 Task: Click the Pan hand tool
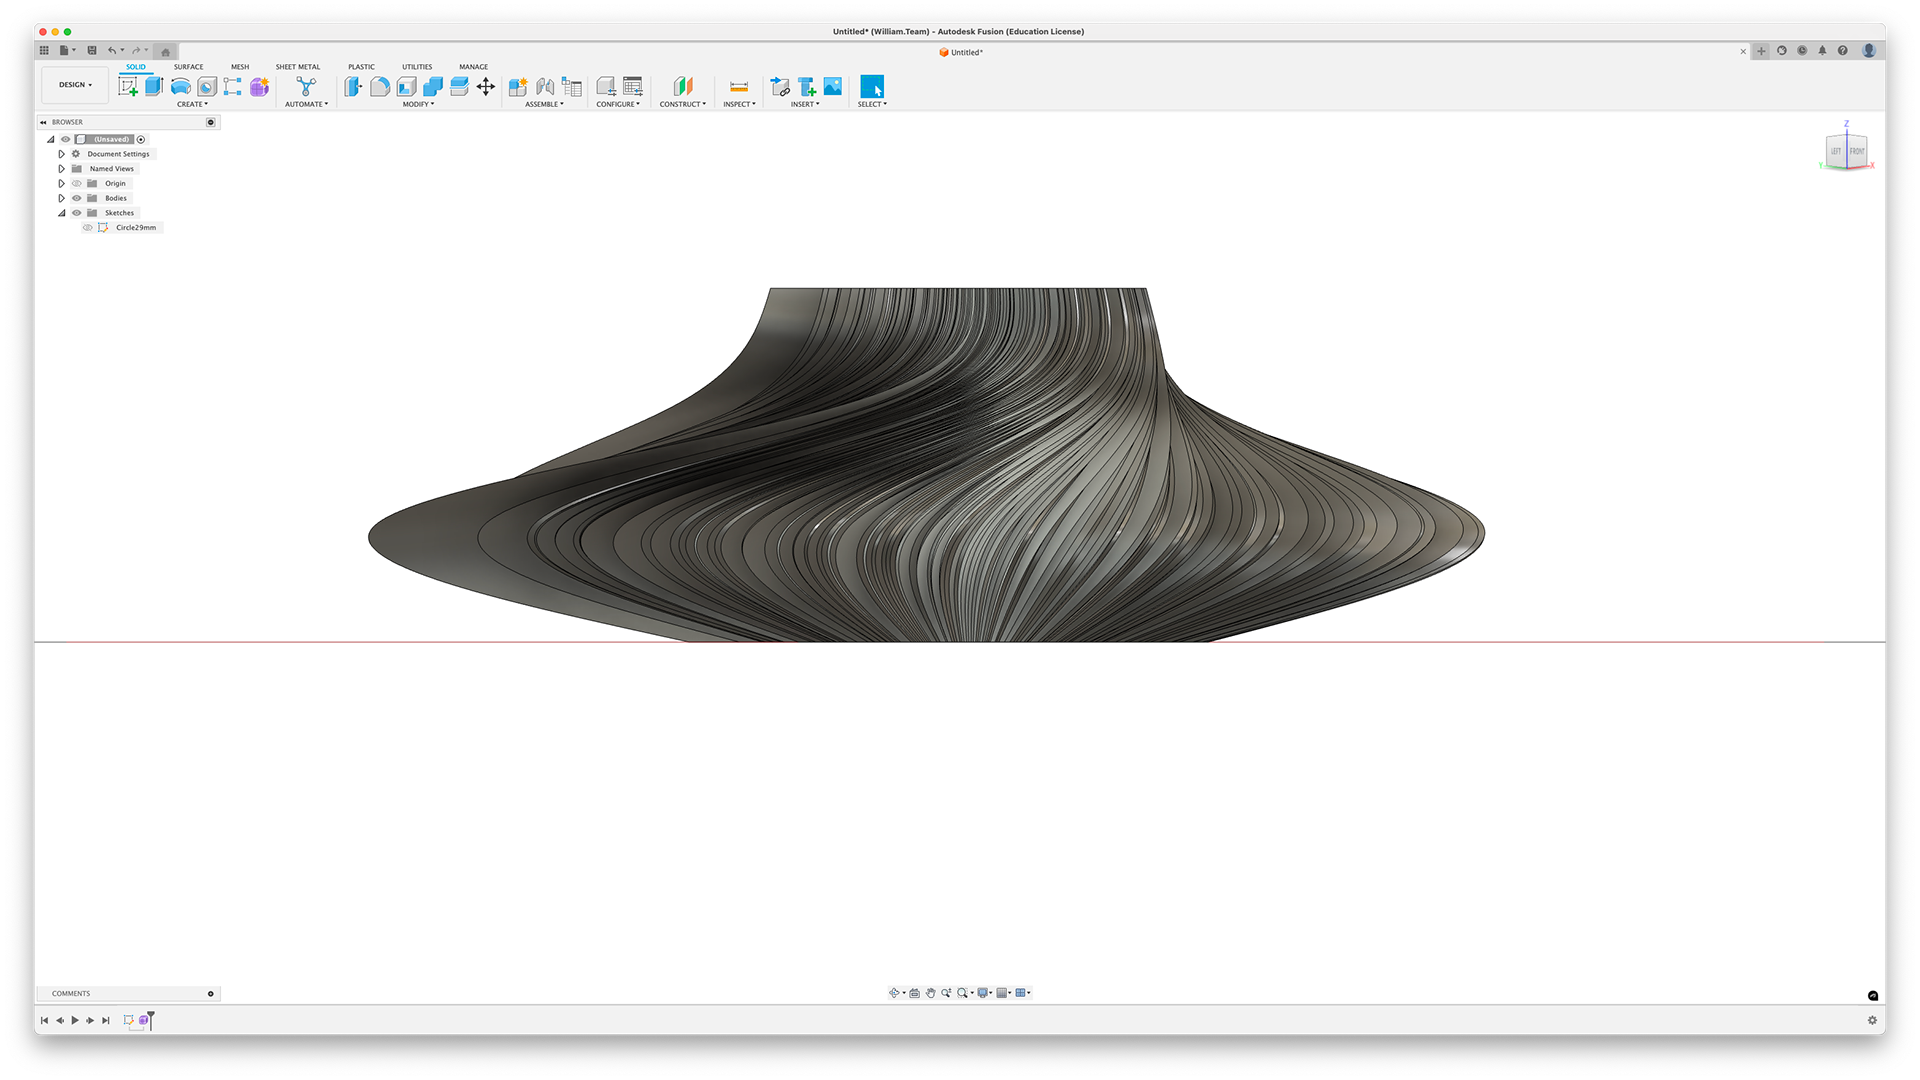click(x=930, y=993)
